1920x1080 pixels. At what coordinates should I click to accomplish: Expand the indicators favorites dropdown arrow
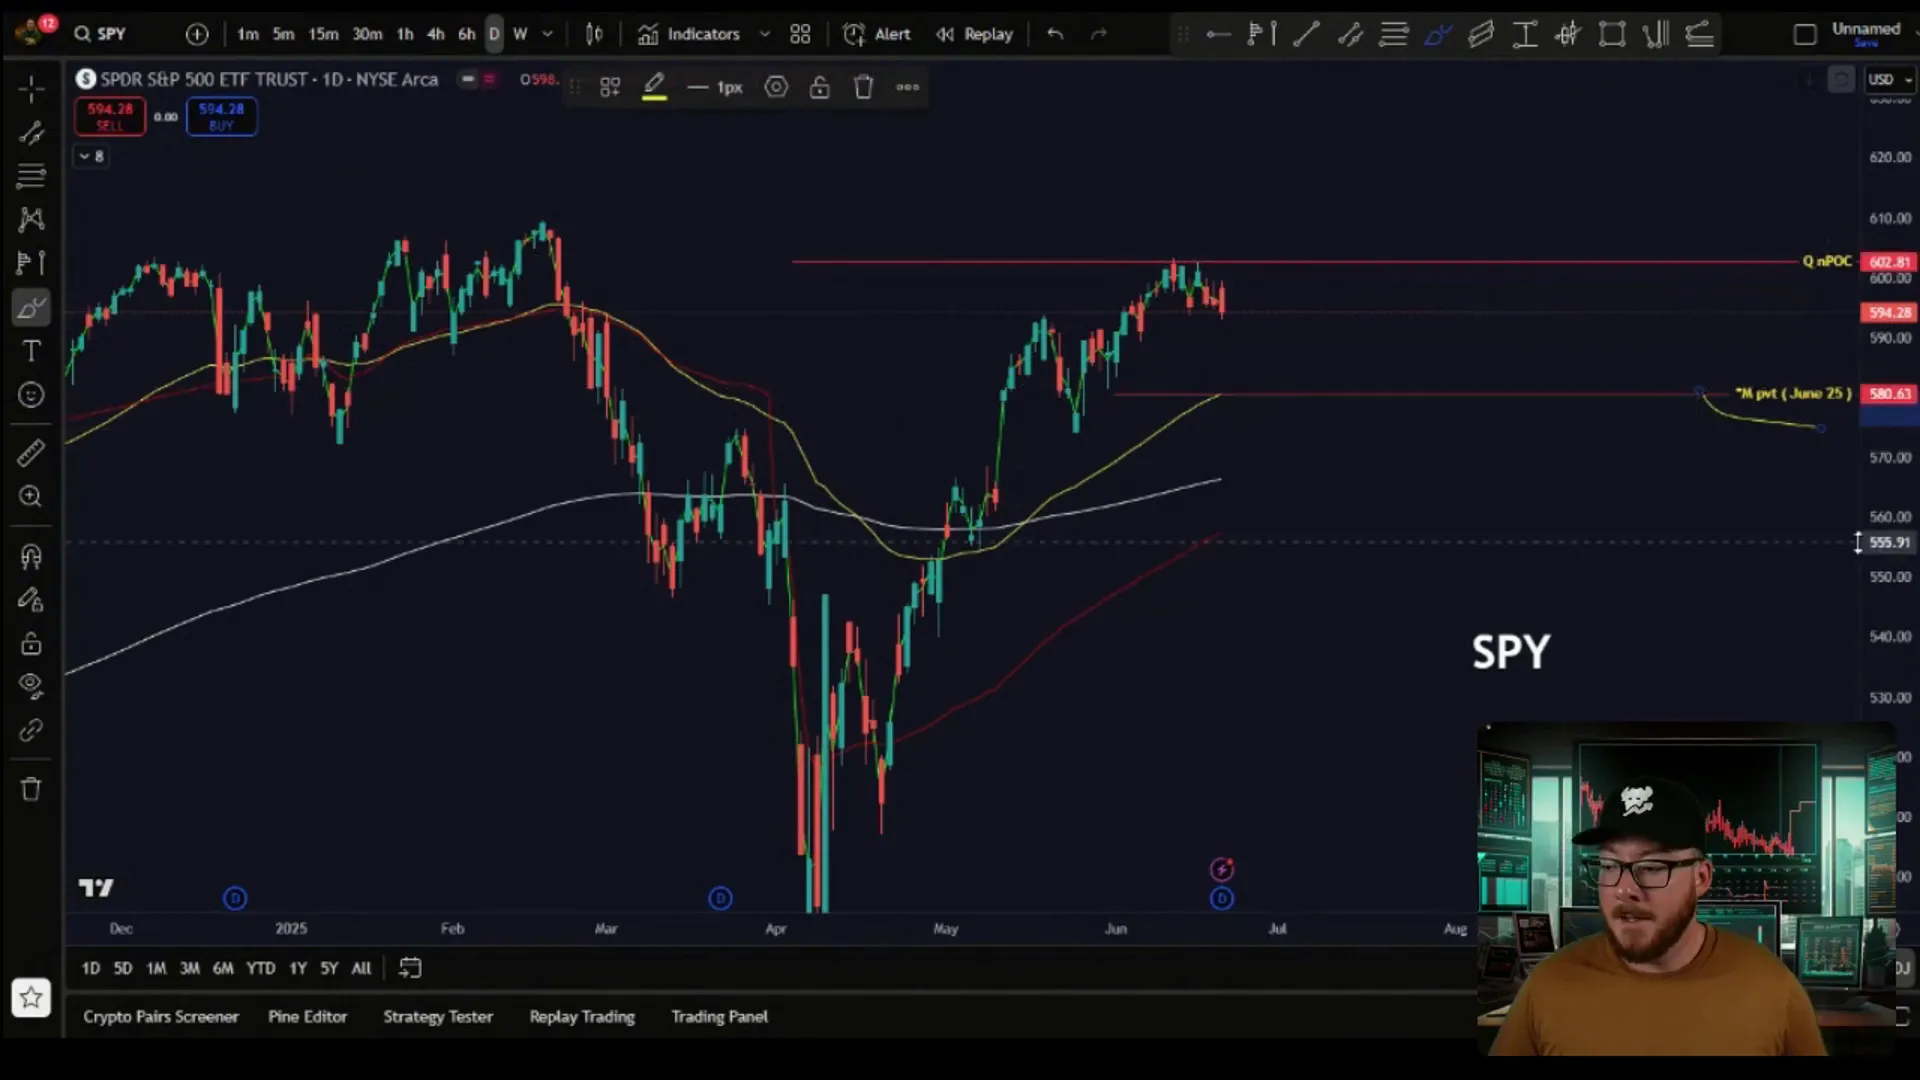click(x=765, y=34)
